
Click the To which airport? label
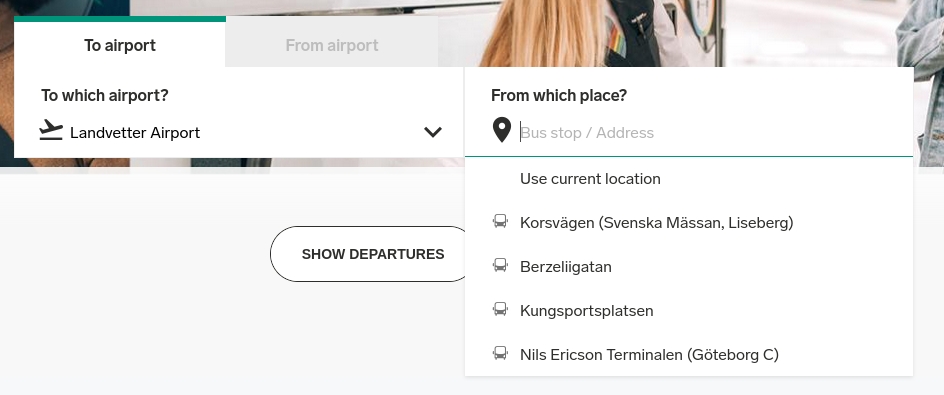pos(105,95)
